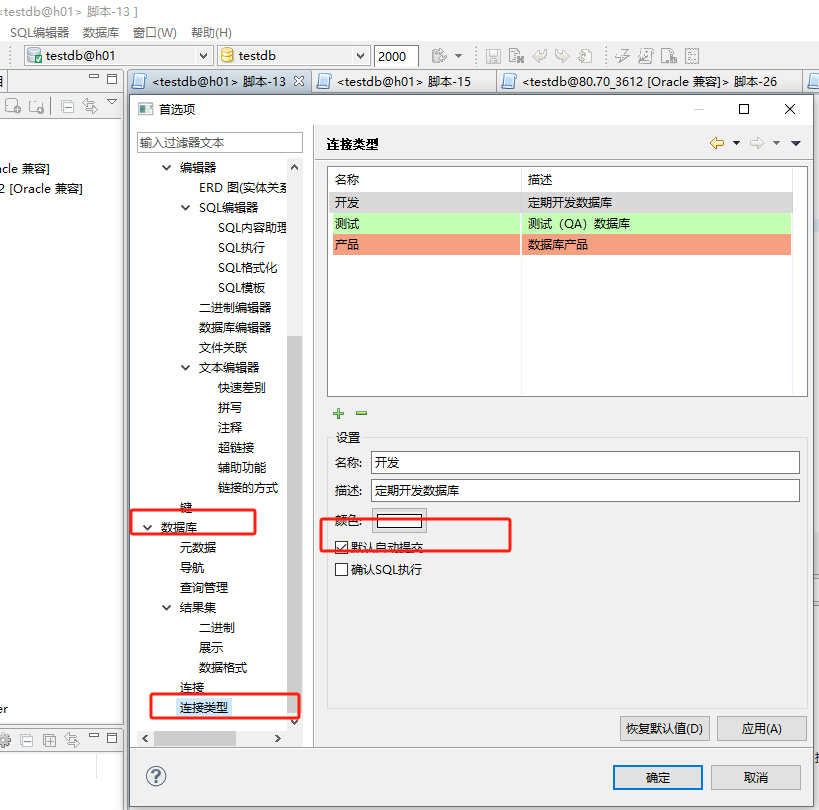Maximize the bottom-left panel
This screenshot has width=819, height=810.
click(x=112, y=738)
